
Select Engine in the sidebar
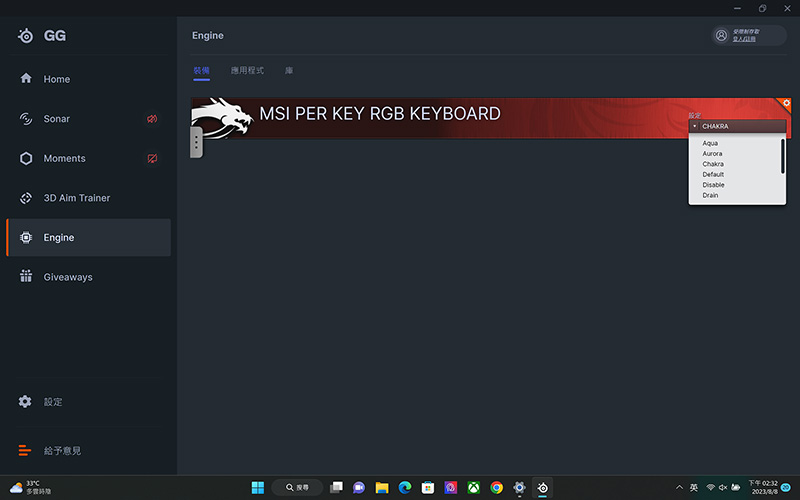click(x=88, y=237)
